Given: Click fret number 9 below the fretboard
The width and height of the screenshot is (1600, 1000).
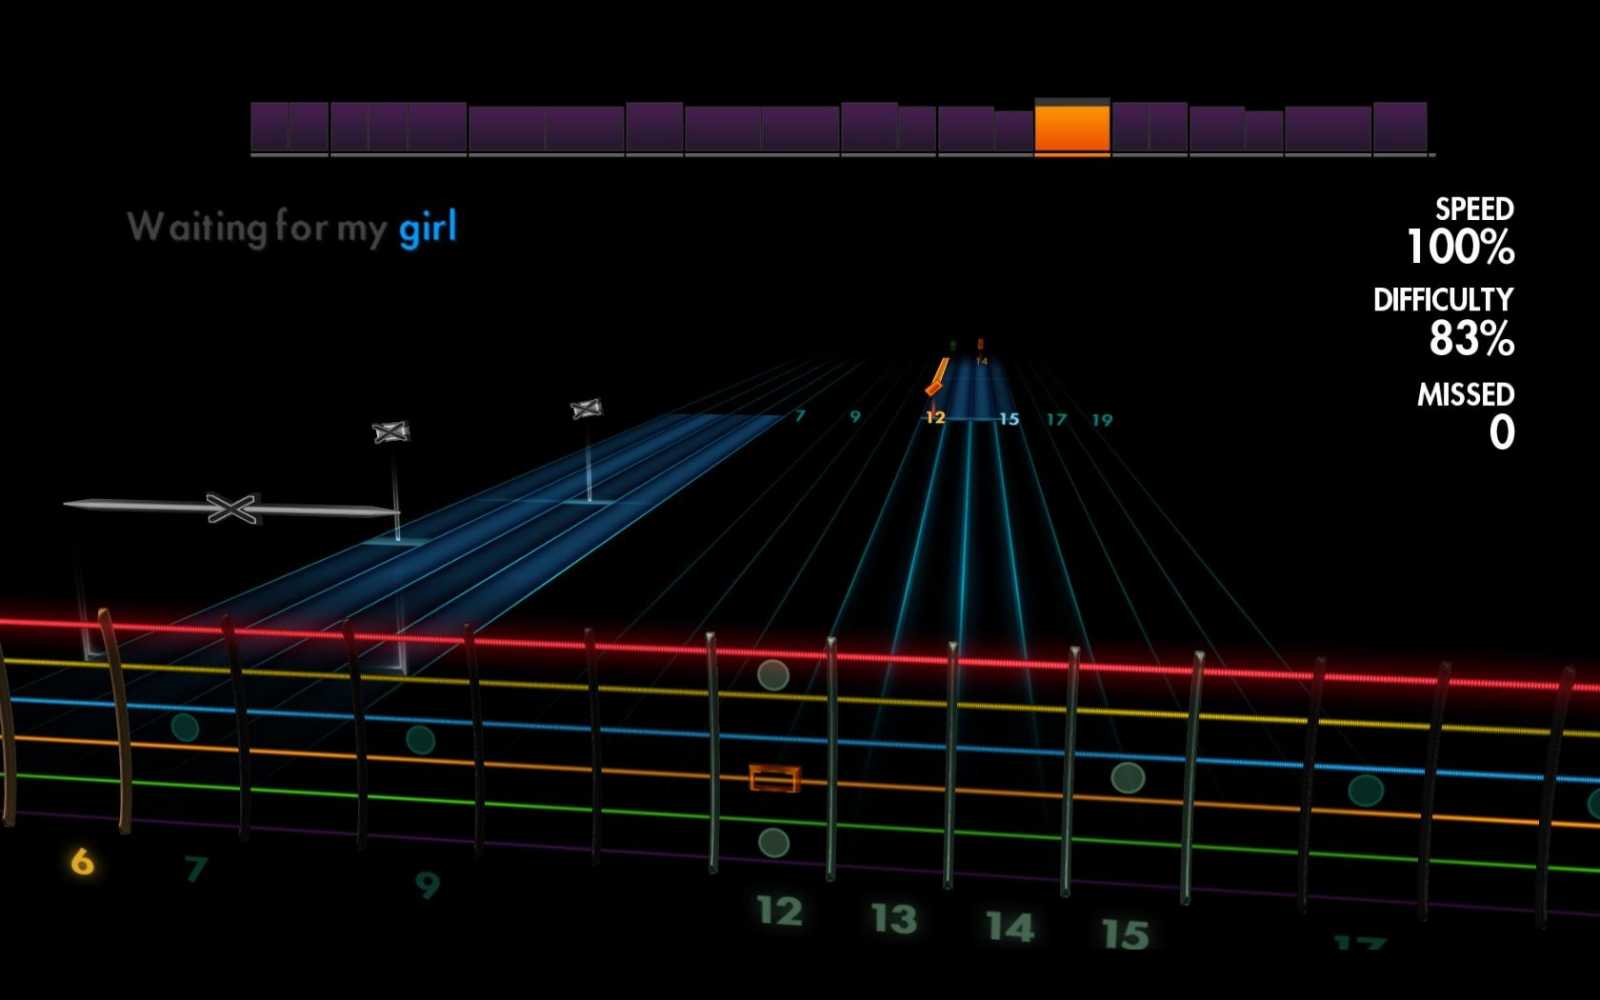Looking at the screenshot, I should pyautogui.click(x=427, y=884).
